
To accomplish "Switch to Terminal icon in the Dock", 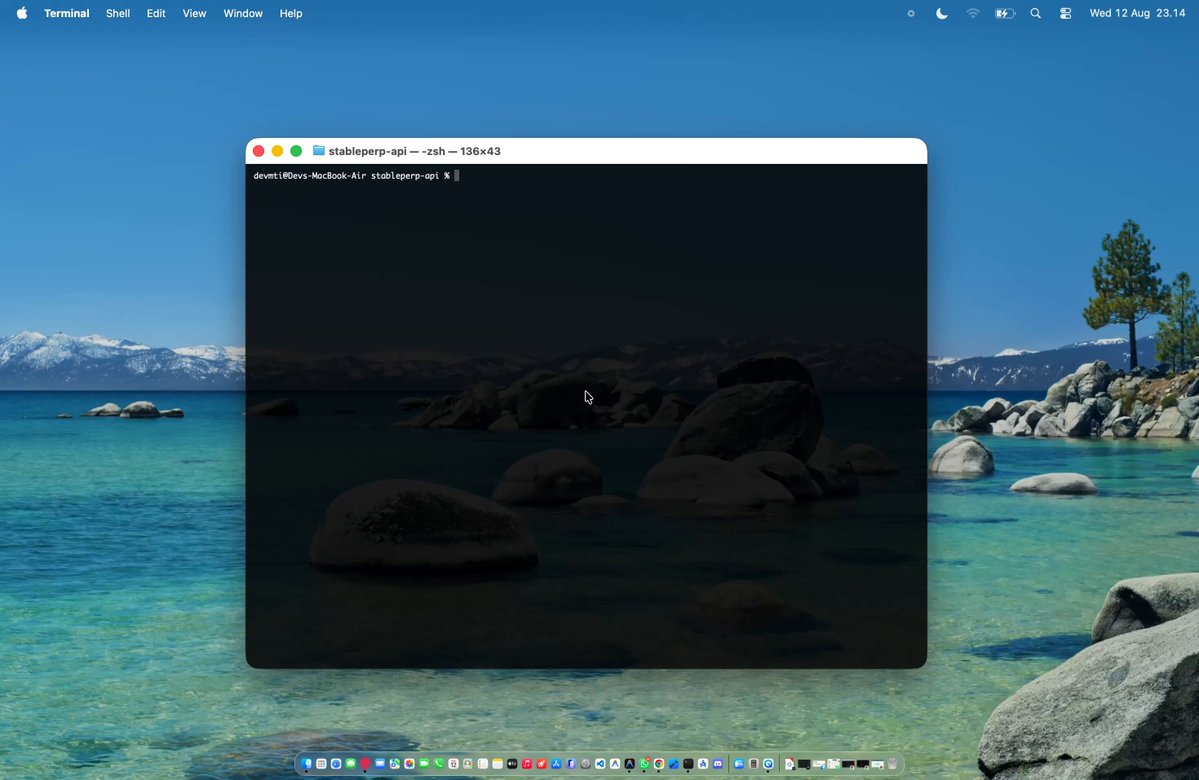I will (688, 763).
